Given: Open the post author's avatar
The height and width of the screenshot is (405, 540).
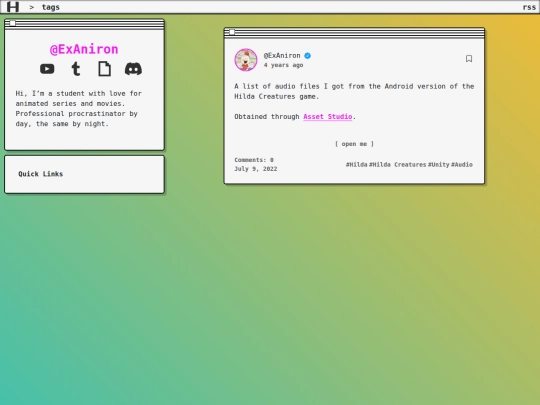Looking at the screenshot, I should [x=246, y=60].
